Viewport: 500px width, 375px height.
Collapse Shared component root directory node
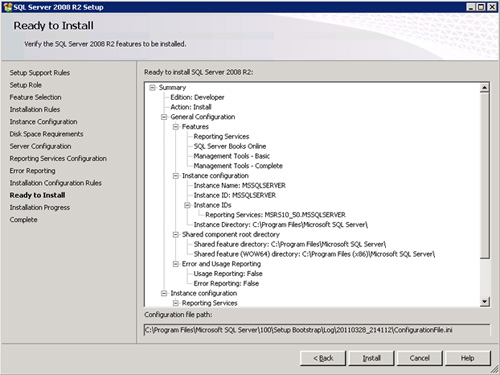176,235
